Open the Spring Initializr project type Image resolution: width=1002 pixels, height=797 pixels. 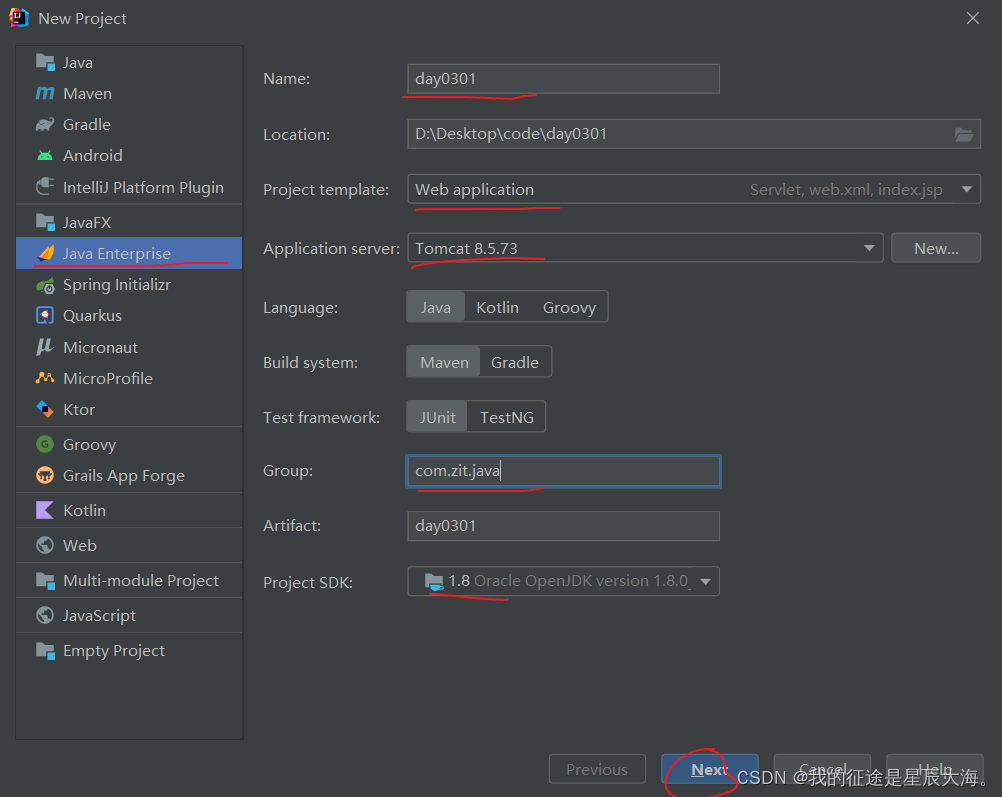(115, 284)
